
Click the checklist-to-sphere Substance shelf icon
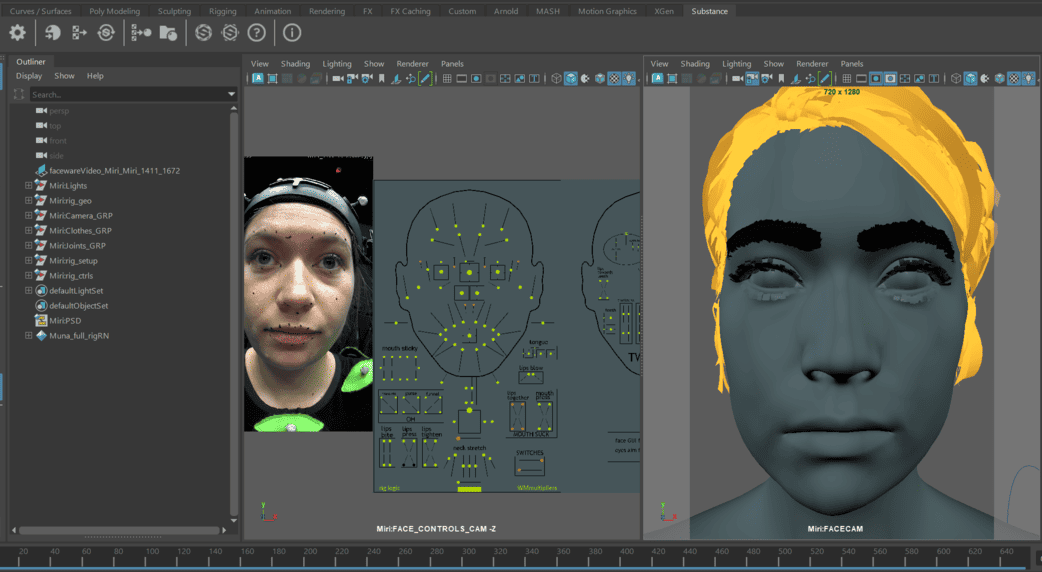coord(141,33)
